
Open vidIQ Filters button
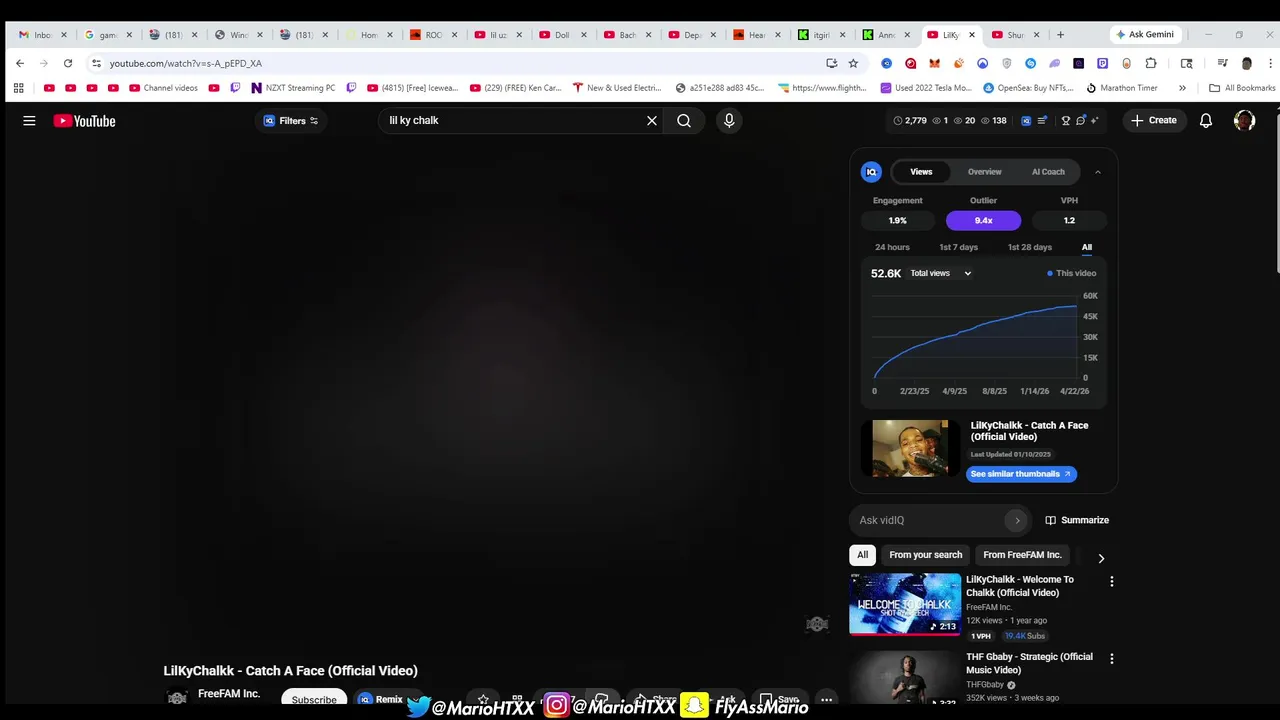click(x=291, y=121)
